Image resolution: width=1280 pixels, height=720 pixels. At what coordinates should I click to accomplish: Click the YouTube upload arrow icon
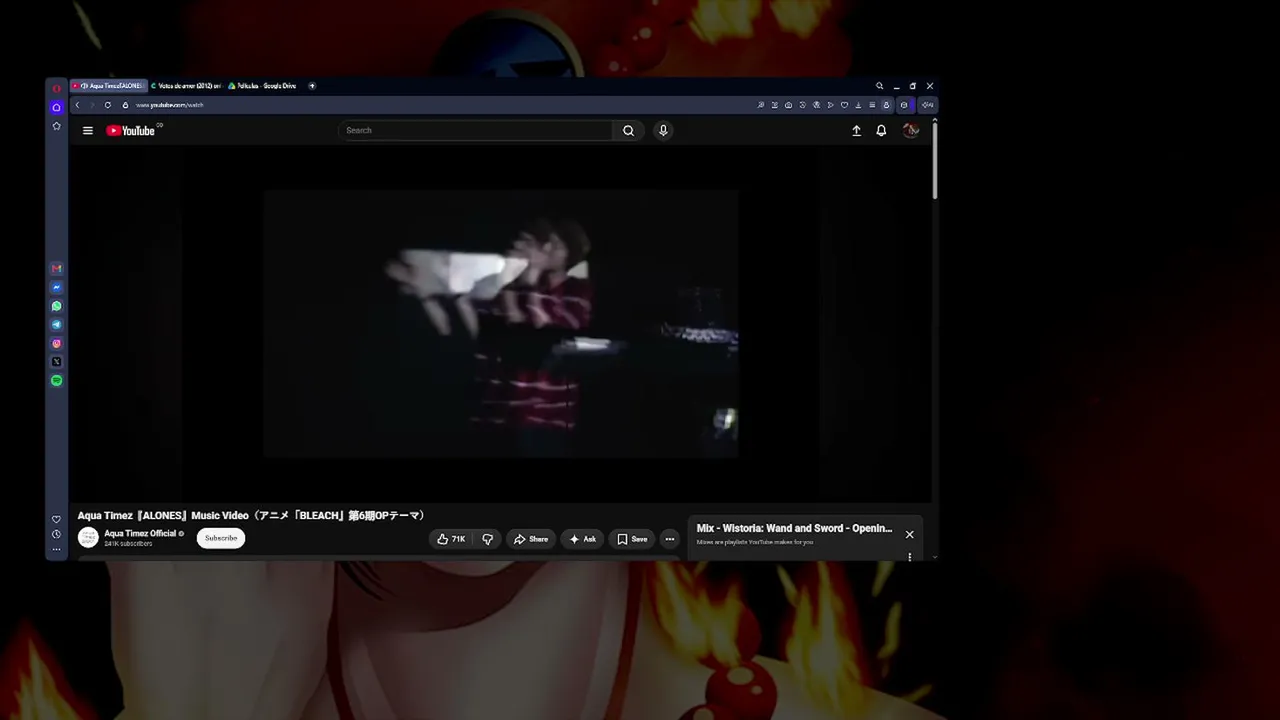pos(856,131)
